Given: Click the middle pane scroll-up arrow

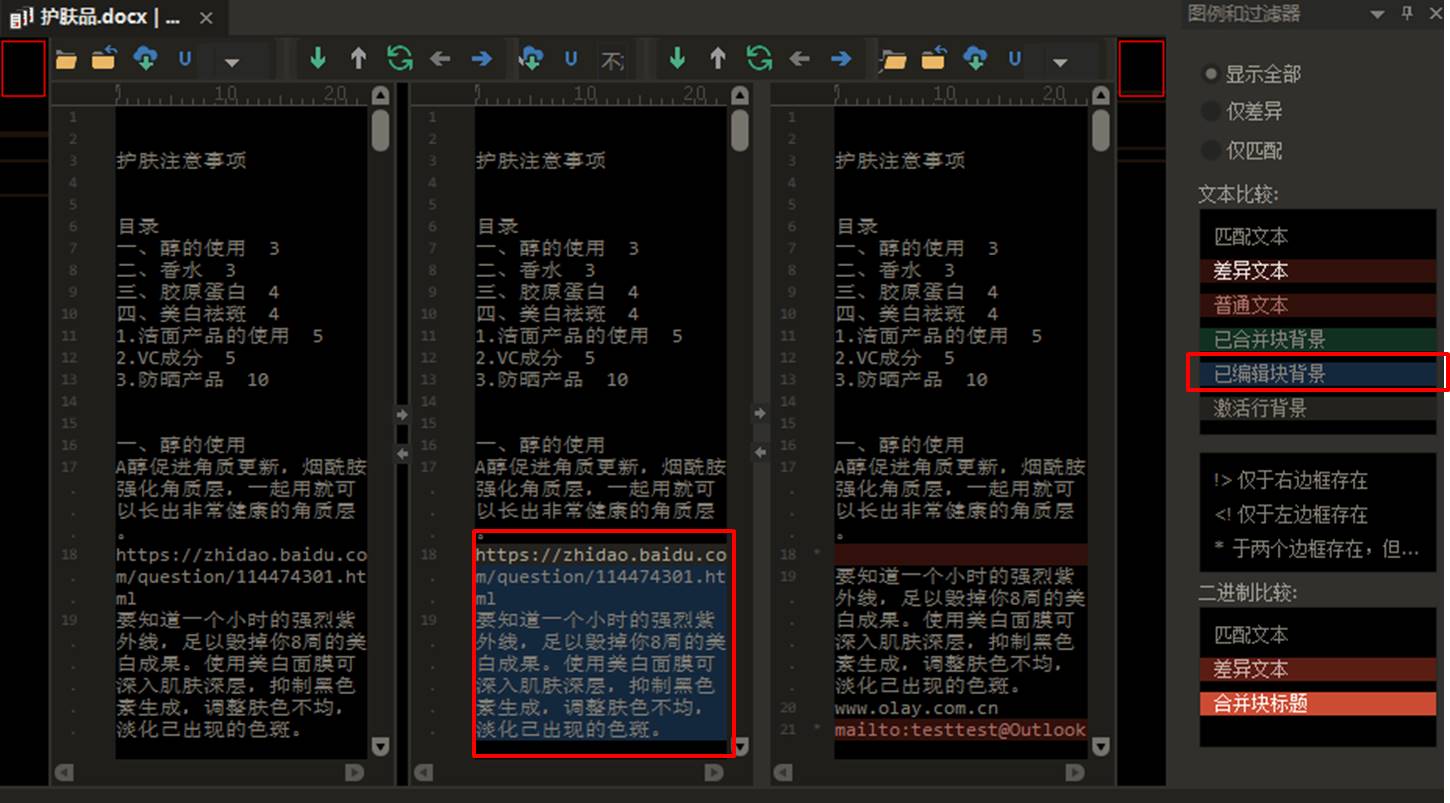Looking at the screenshot, I should tap(739, 96).
